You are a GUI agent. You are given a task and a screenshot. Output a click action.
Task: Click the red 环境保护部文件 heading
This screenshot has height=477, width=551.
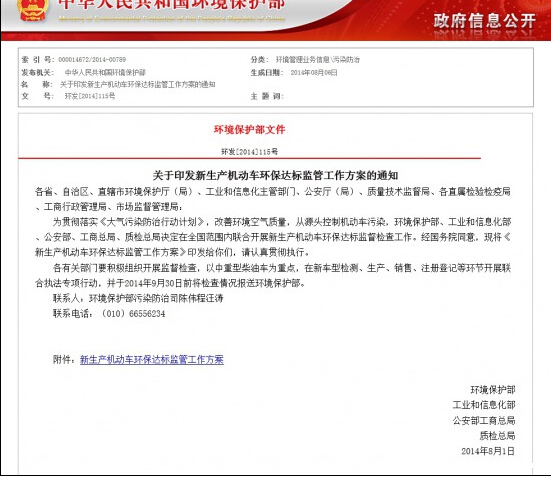pyautogui.click(x=249, y=130)
